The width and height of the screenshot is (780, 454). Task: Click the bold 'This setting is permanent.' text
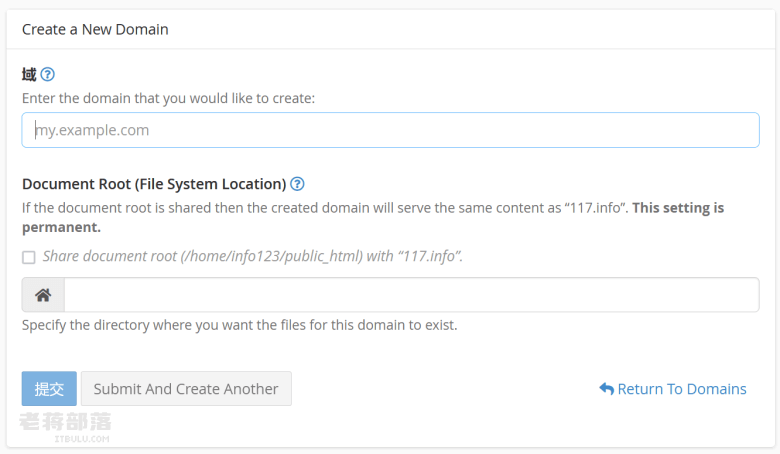(373, 217)
